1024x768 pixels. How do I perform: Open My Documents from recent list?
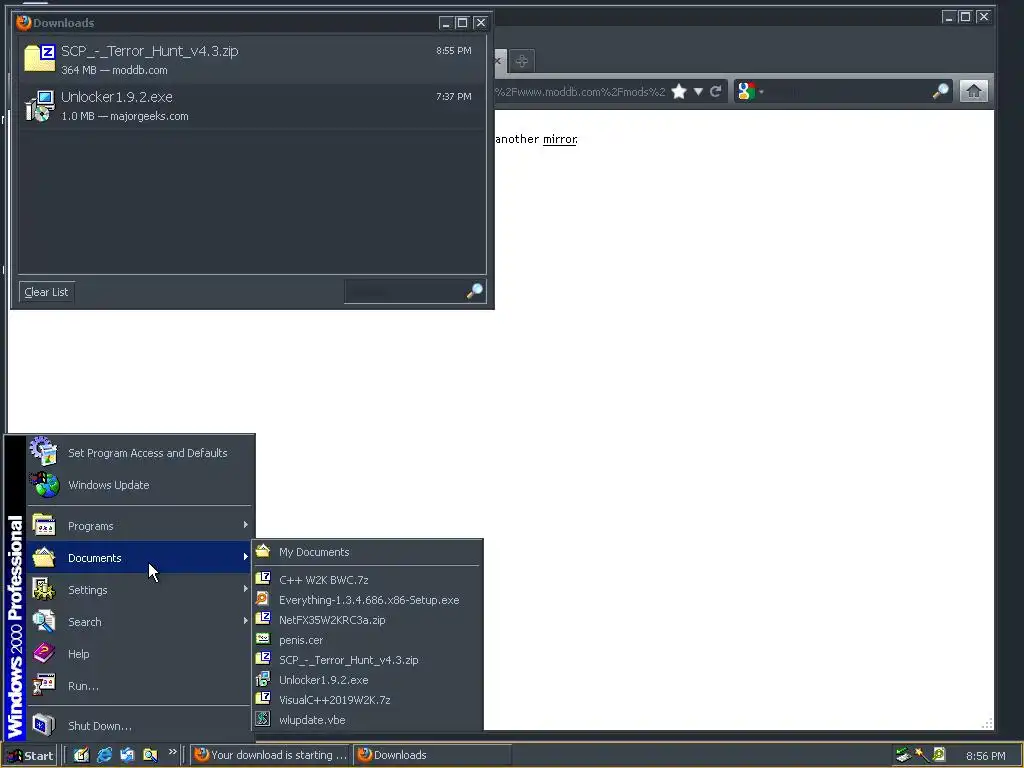(367, 552)
